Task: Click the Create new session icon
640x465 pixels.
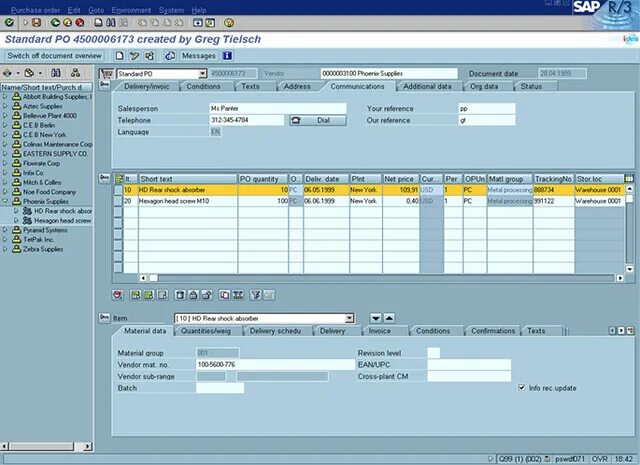Action: point(198,22)
